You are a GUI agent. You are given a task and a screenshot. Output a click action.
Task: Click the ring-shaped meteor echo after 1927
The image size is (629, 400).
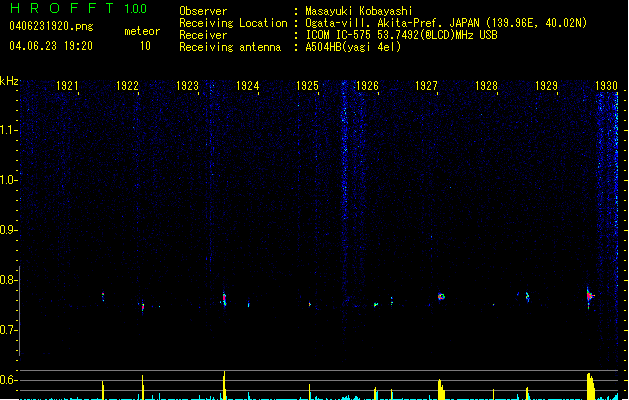point(441,296)
